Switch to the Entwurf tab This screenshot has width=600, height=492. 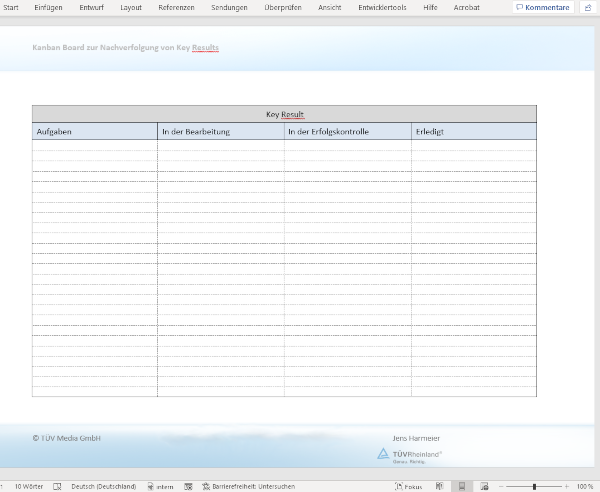[91, 7]
